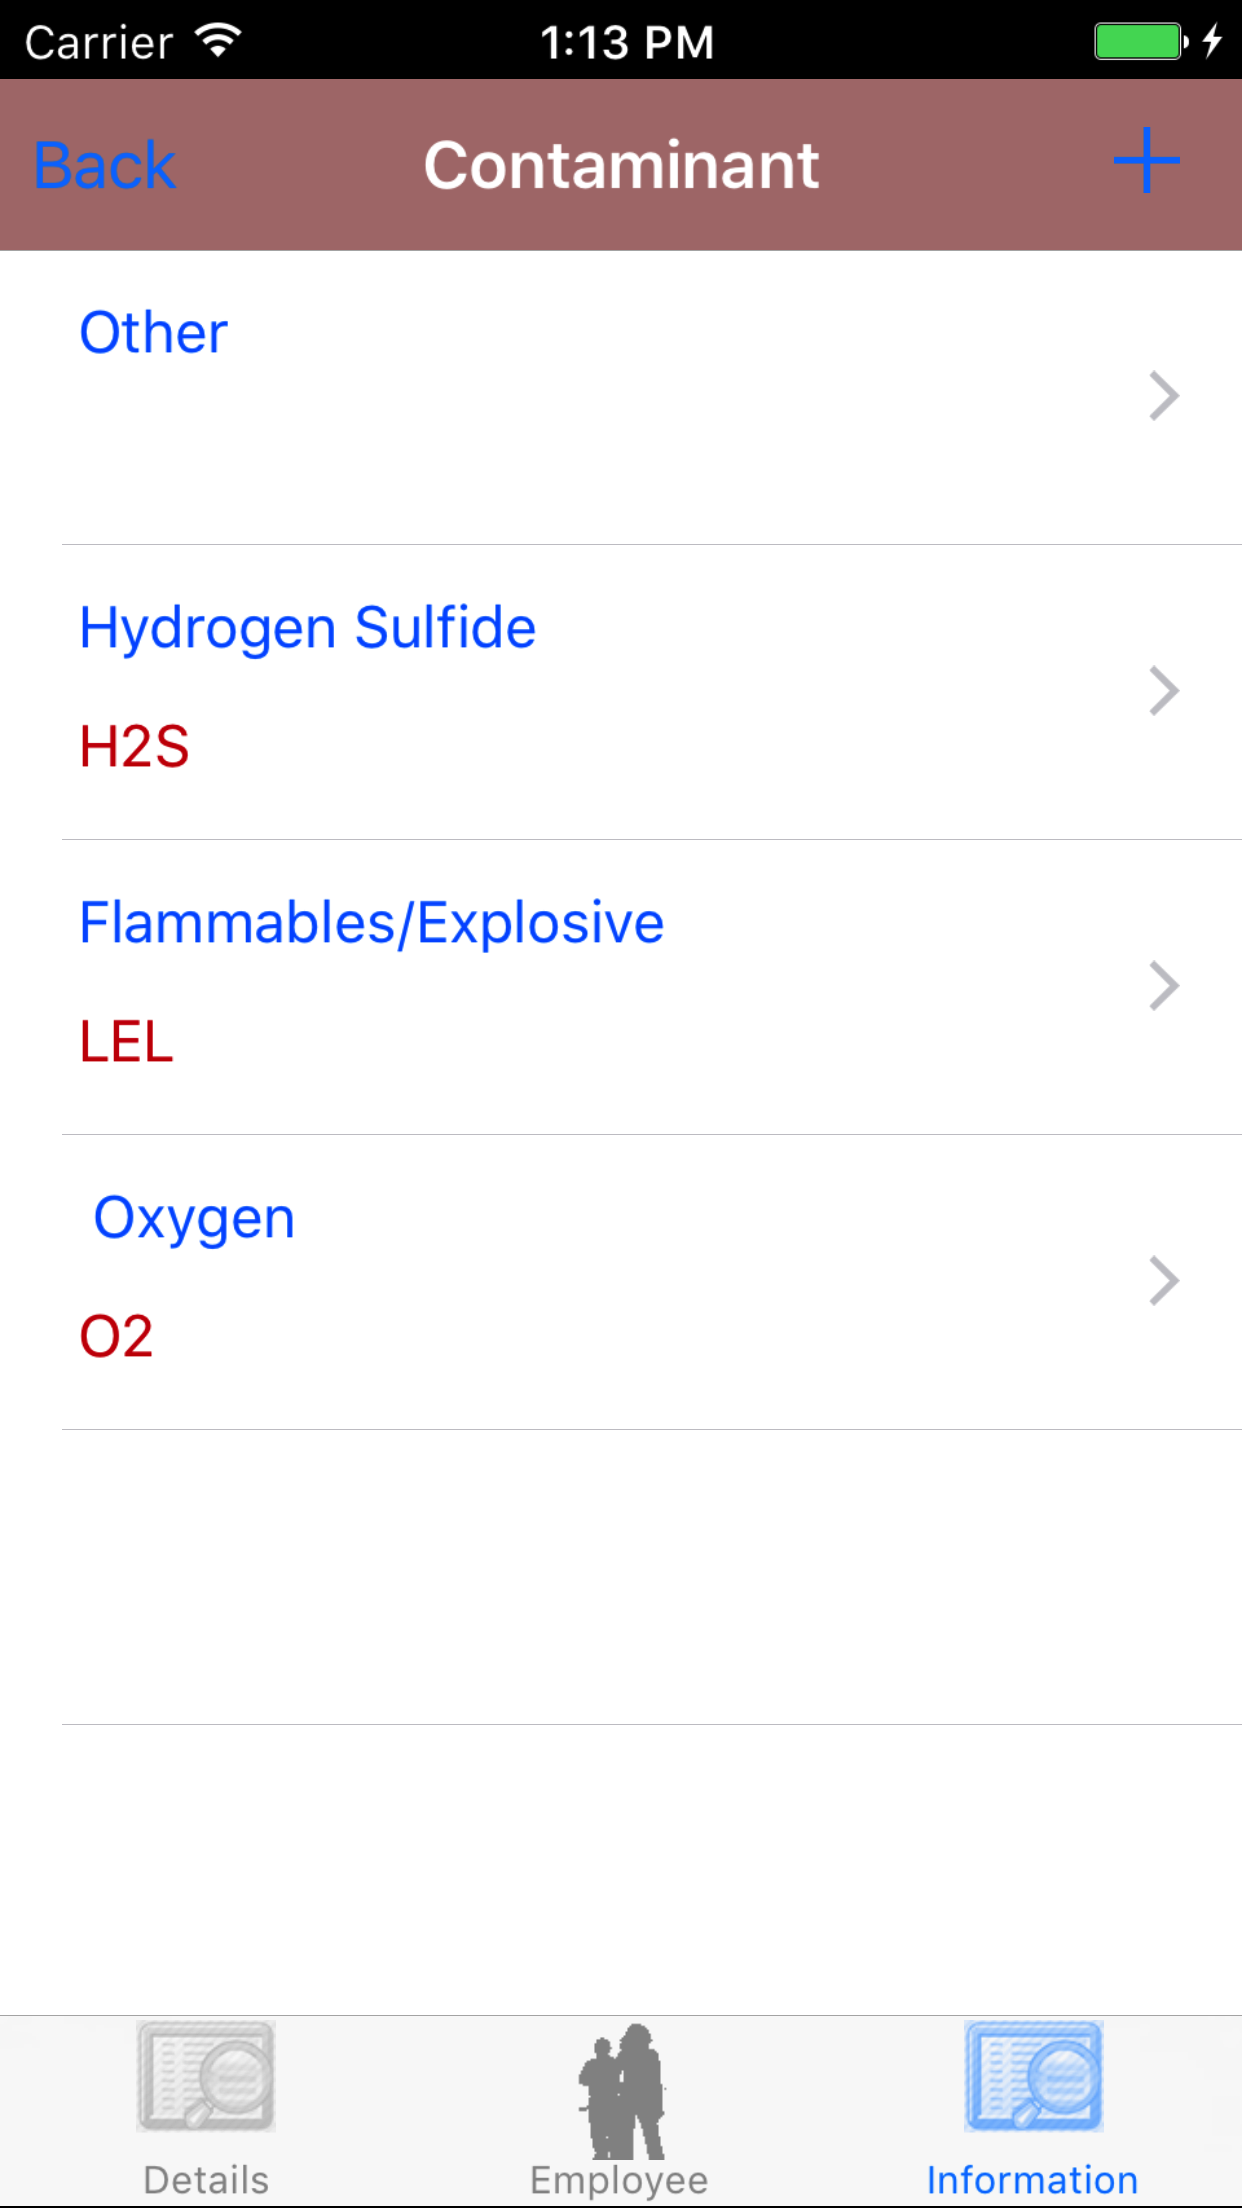This screenshot has width=1242, height=2208.
Task: Select the Information tab label
Action: [x=1032, y=2180]
